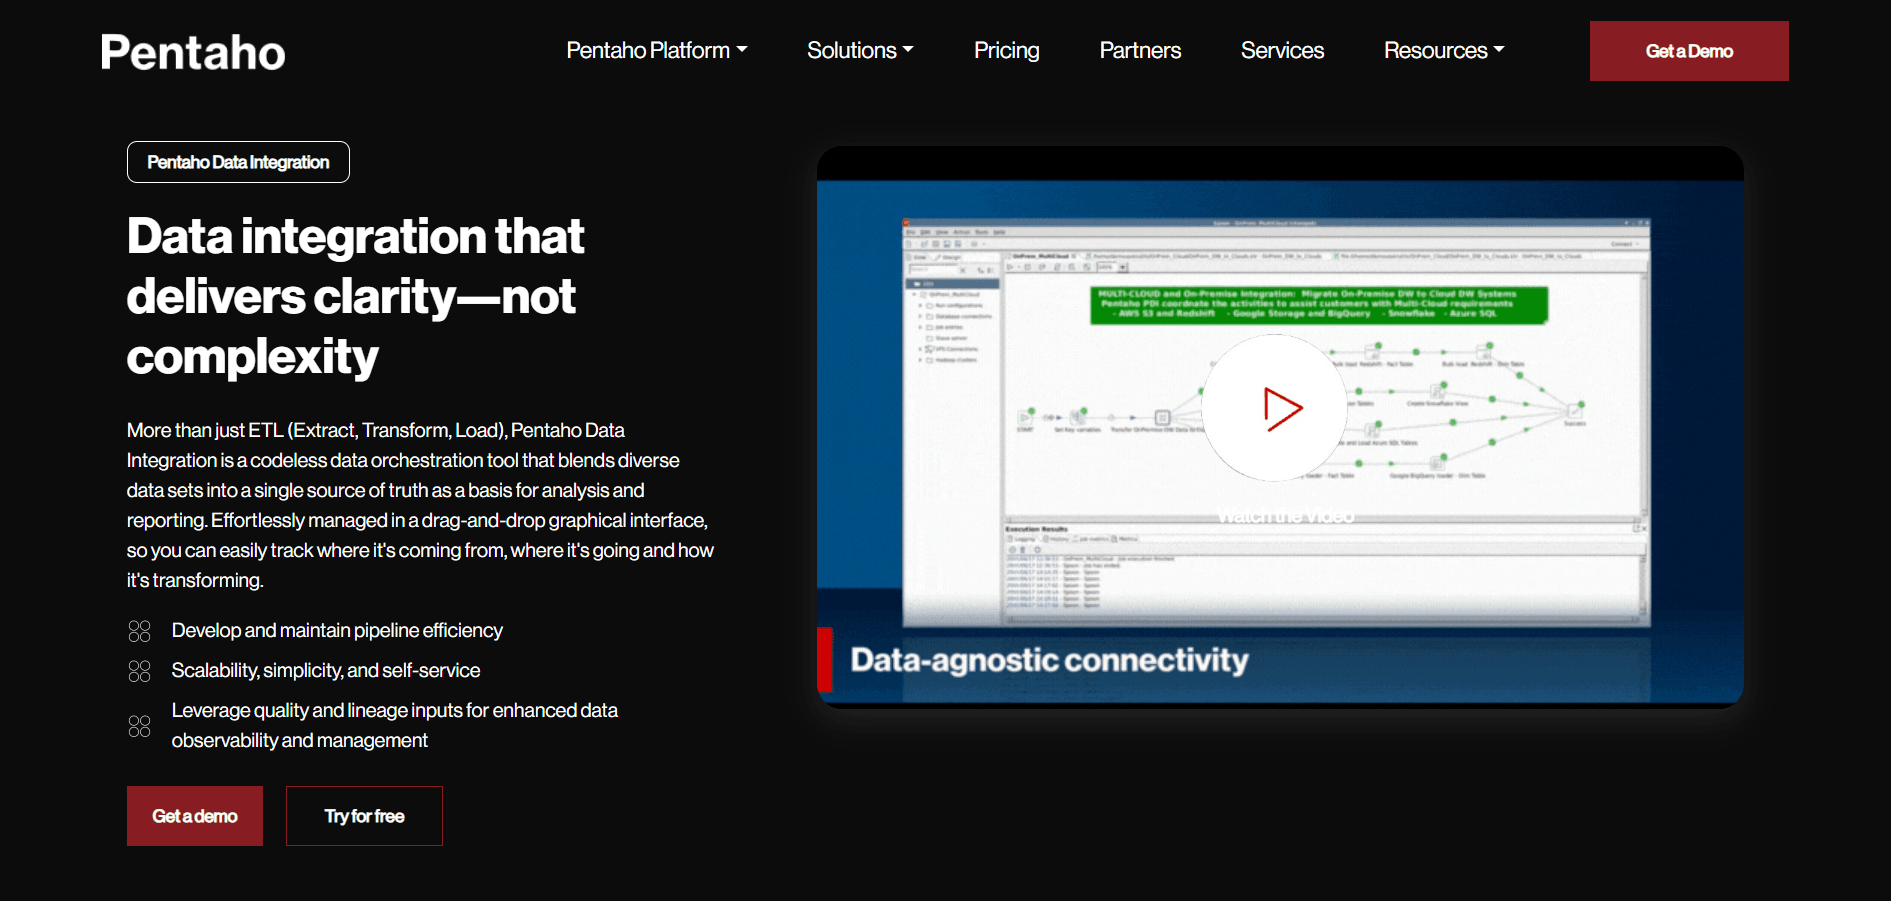This screenshot has width=1891, height=901.
Task: Click the Try for free button
Action: click(x=364, y=816)
